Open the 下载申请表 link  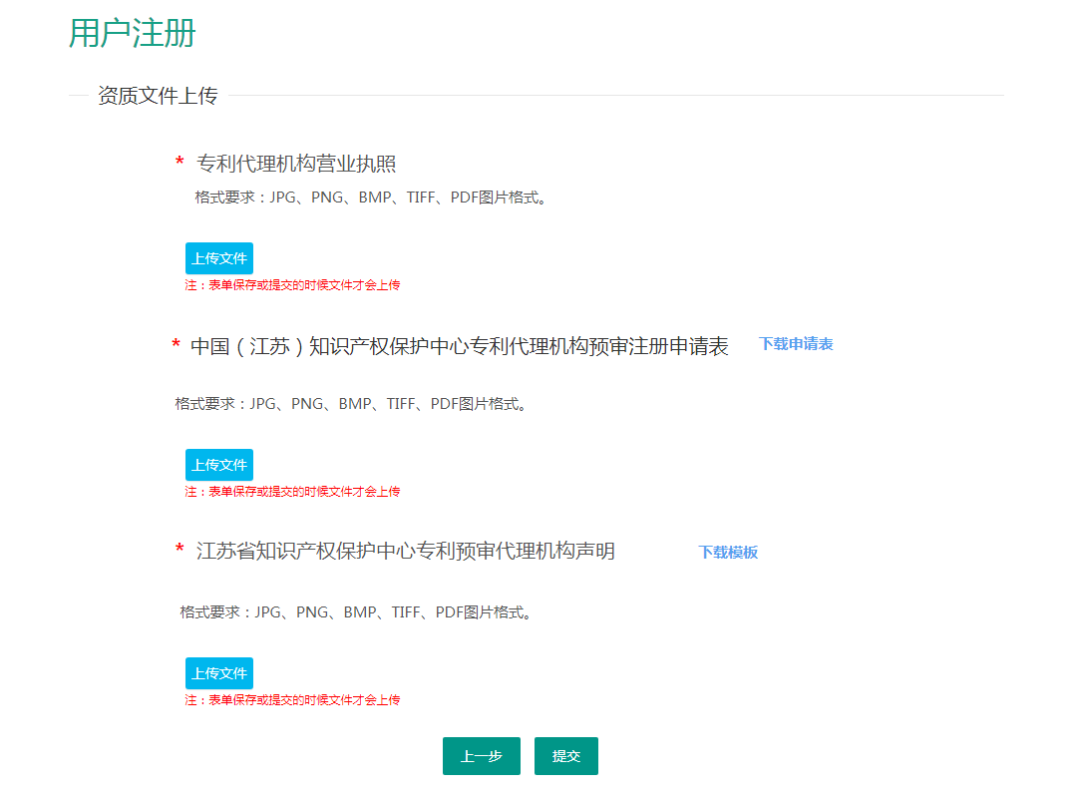(x=795, y=344)
